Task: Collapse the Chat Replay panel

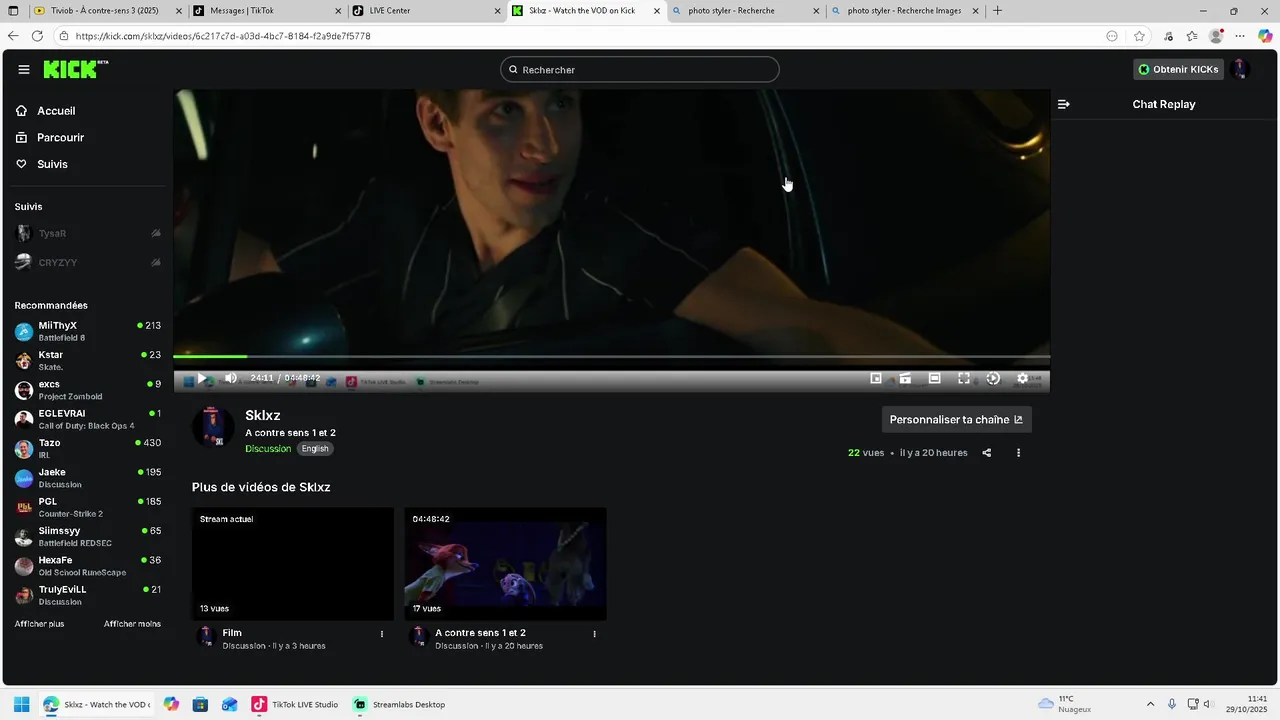Action: point(1064,104)
